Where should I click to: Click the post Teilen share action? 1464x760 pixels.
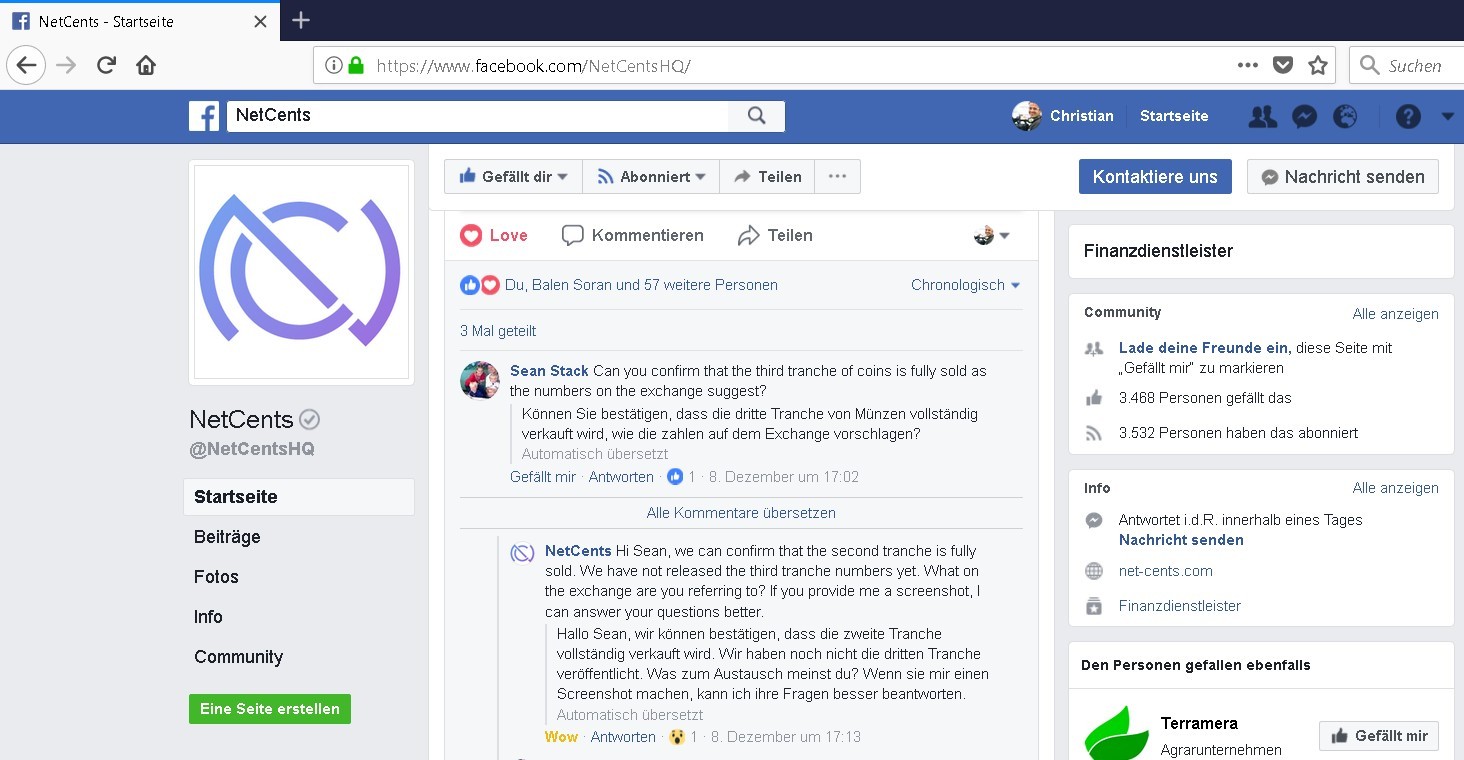coord(775,236)
